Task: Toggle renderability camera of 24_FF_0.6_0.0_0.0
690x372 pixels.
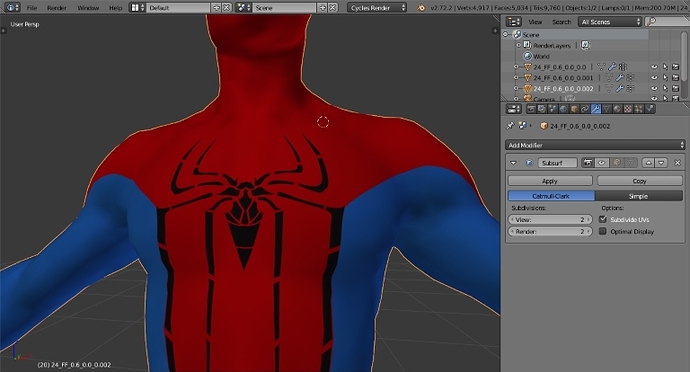Action: point(675,67)
